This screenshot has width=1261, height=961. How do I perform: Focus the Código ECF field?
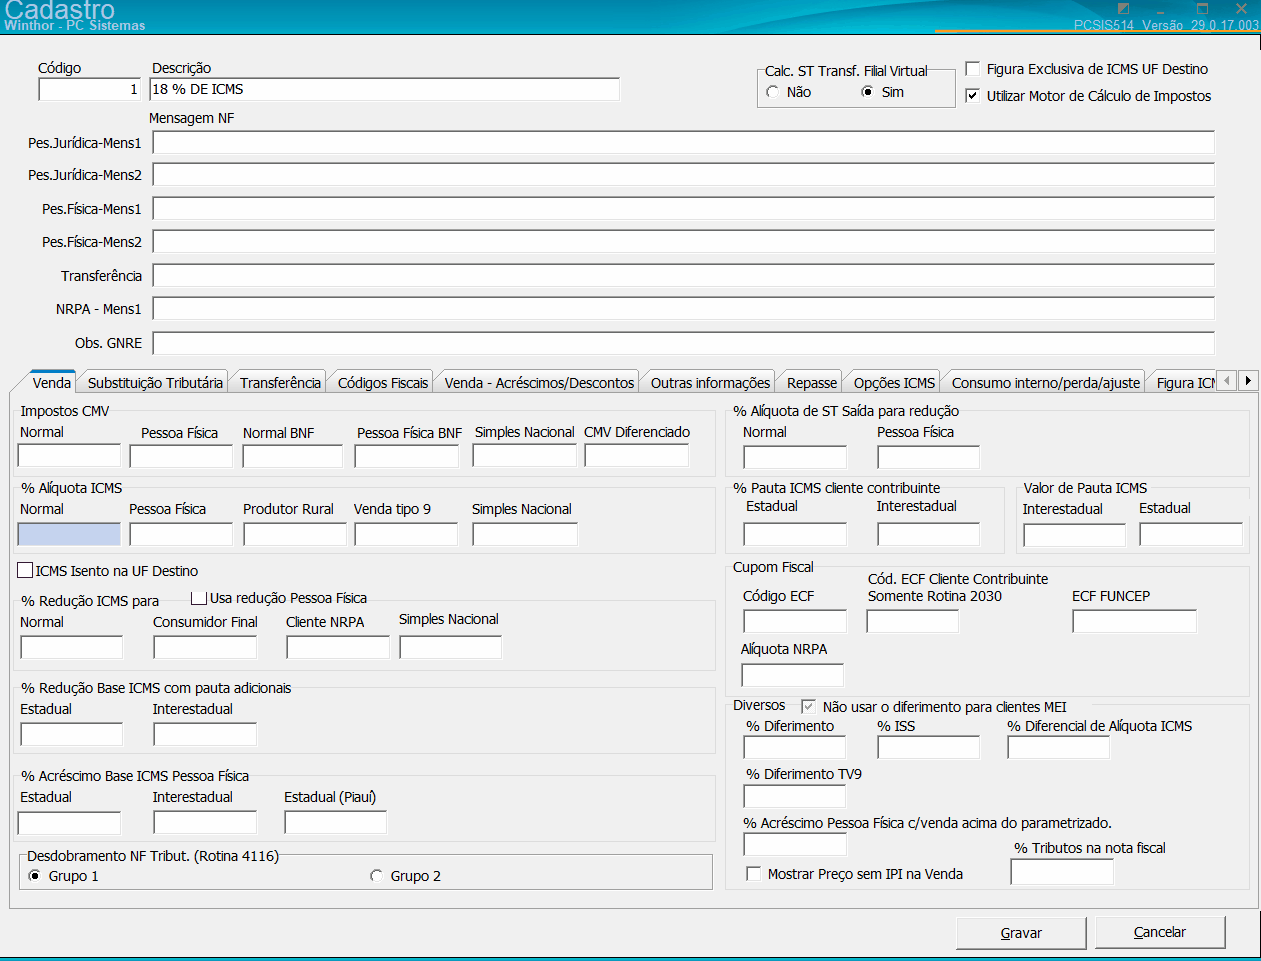pyautogui.click(x=795, y=621)
